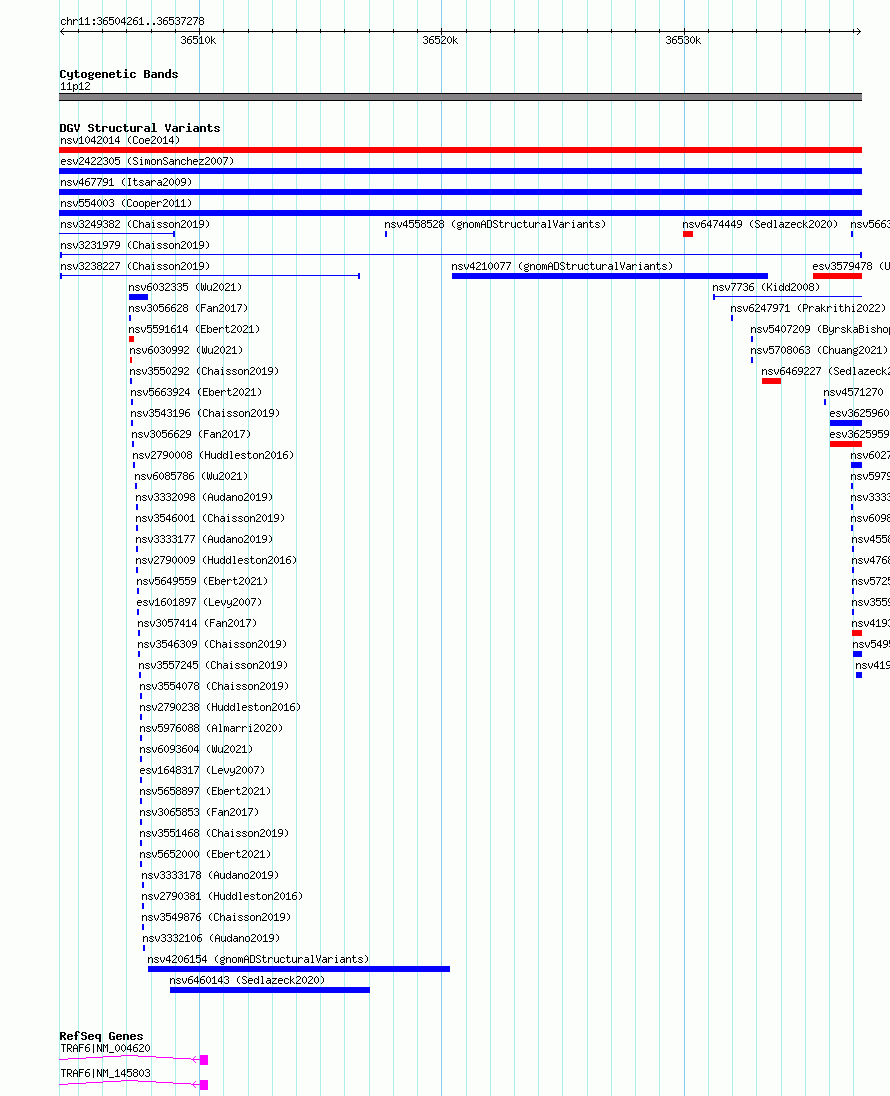This screenshot has height=1096, width=890.
Task: Click the RefSeq Genes track title
Action: [x=101, y=1036]
